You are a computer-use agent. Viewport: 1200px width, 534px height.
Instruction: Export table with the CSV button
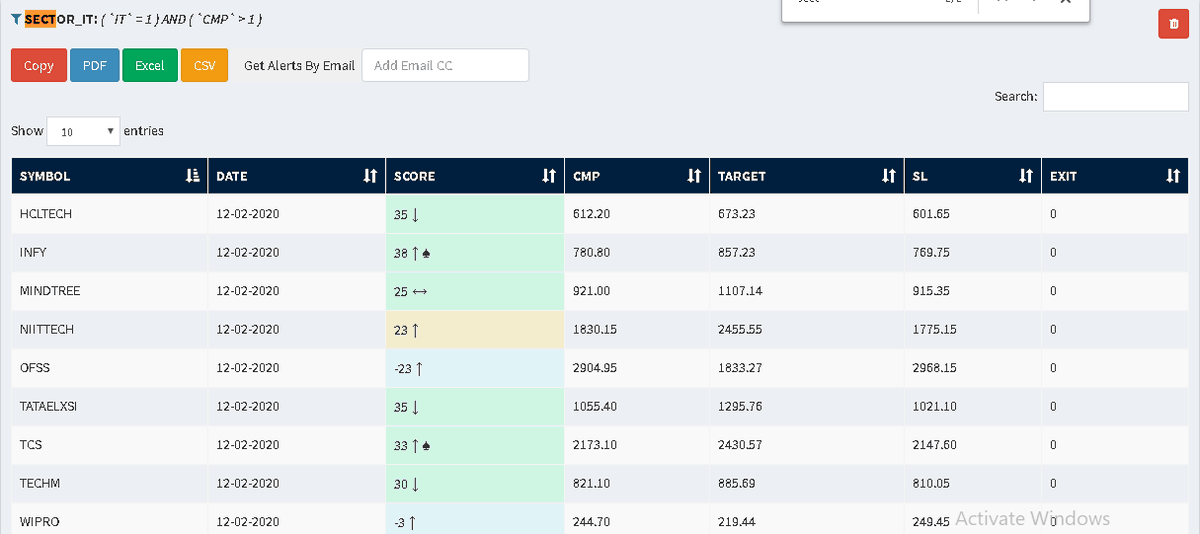coord(205,66)
